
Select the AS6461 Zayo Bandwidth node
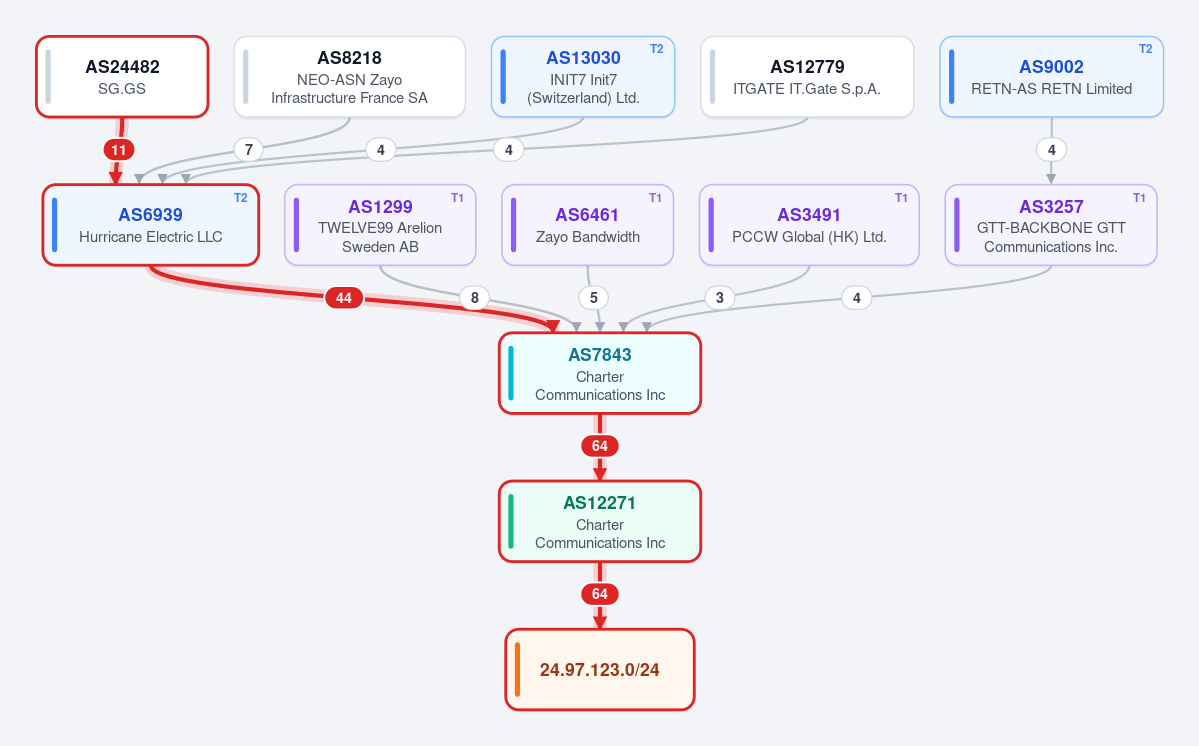point(587,225)
